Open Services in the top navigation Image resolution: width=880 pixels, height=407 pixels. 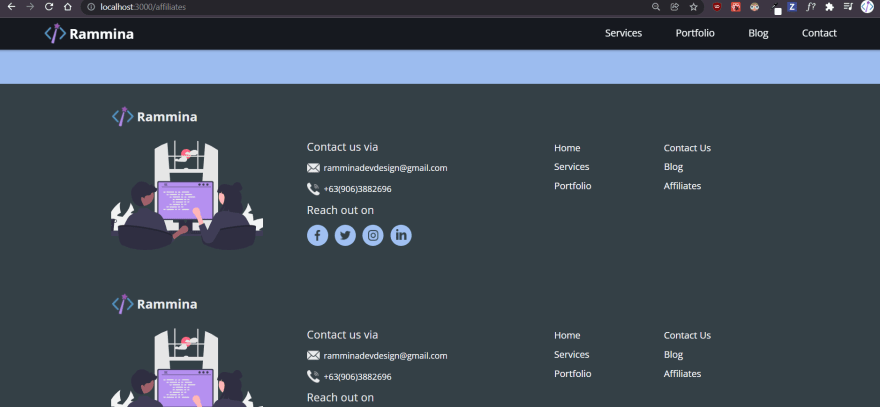point(623,33)
